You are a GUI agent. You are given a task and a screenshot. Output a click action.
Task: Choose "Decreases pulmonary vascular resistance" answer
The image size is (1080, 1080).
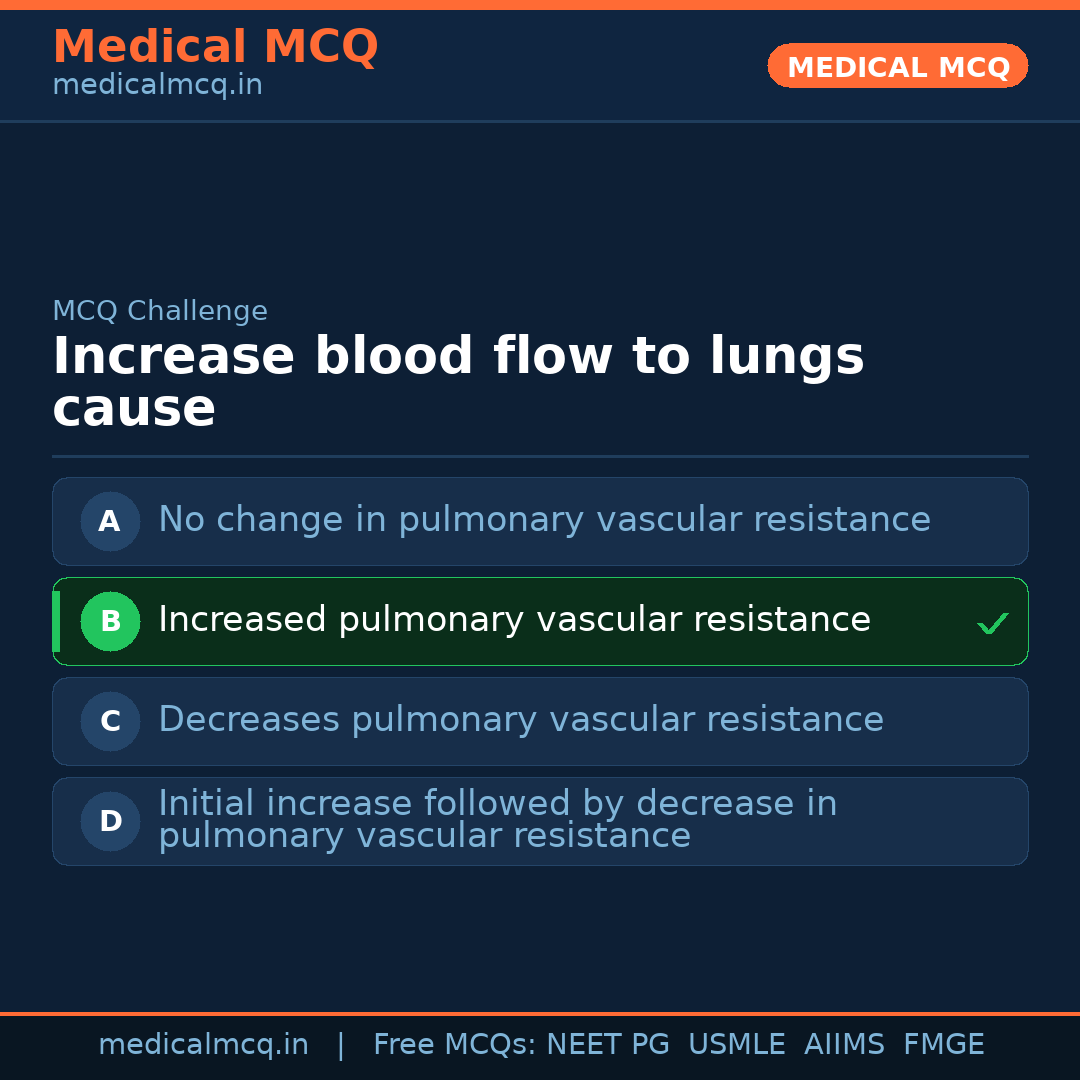coord(520,720)
